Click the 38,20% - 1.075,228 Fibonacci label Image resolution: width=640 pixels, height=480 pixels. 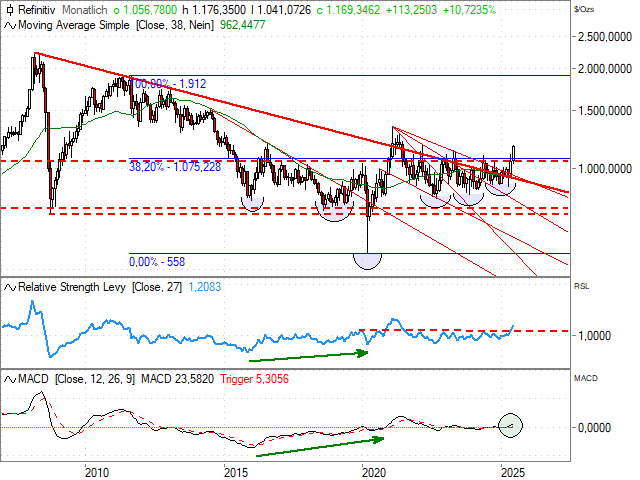175,167
